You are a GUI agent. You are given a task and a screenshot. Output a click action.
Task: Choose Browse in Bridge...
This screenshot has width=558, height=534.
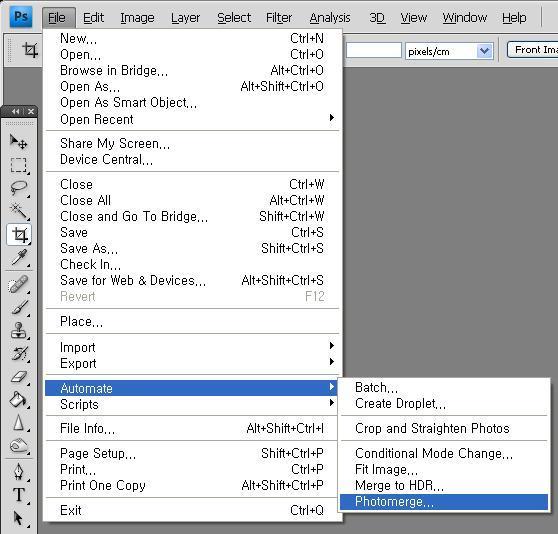coord(193,70)
